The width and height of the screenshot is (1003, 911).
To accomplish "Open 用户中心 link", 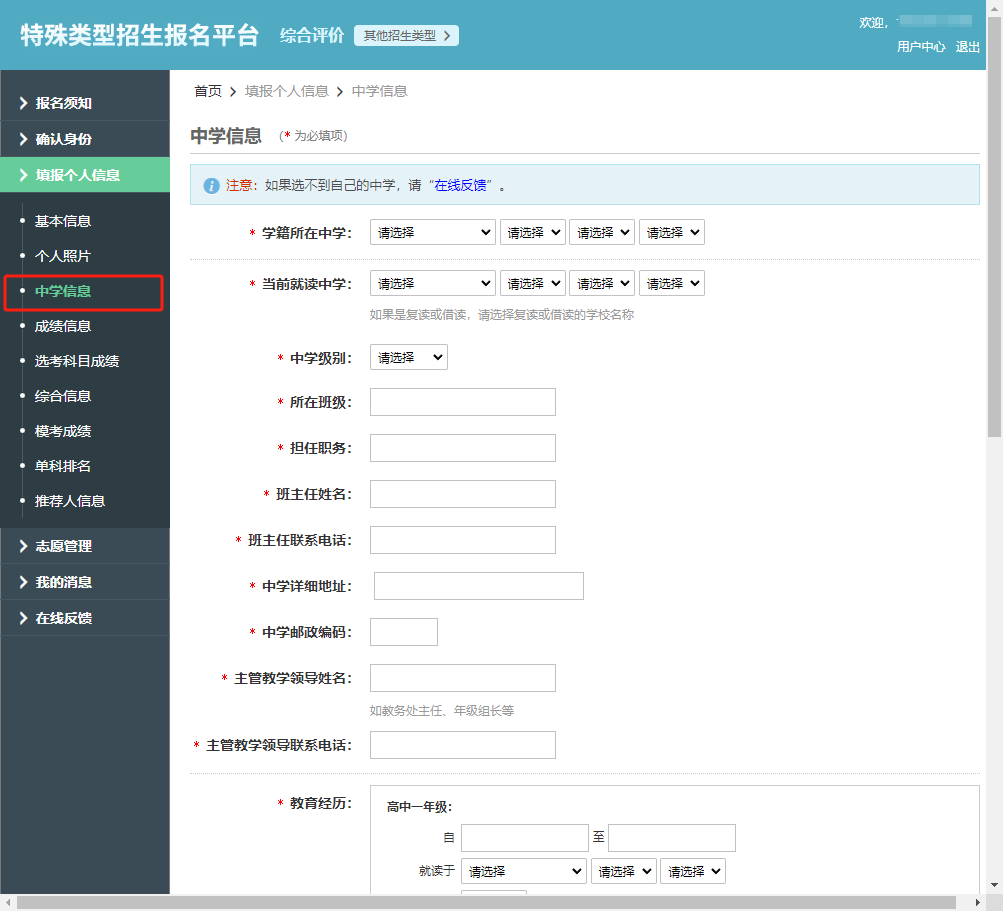I will [920, 47].
